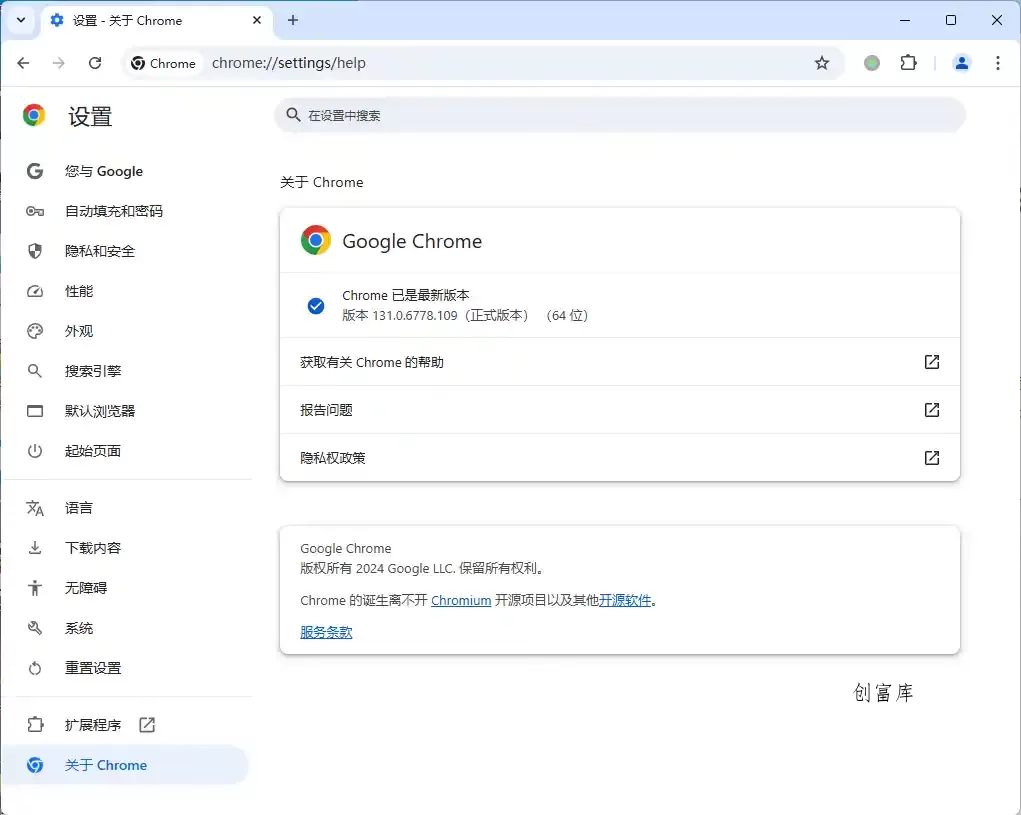Open the tab search dropdown arrow
Viewport: 1021px width, 815px height.
point(21,20)
